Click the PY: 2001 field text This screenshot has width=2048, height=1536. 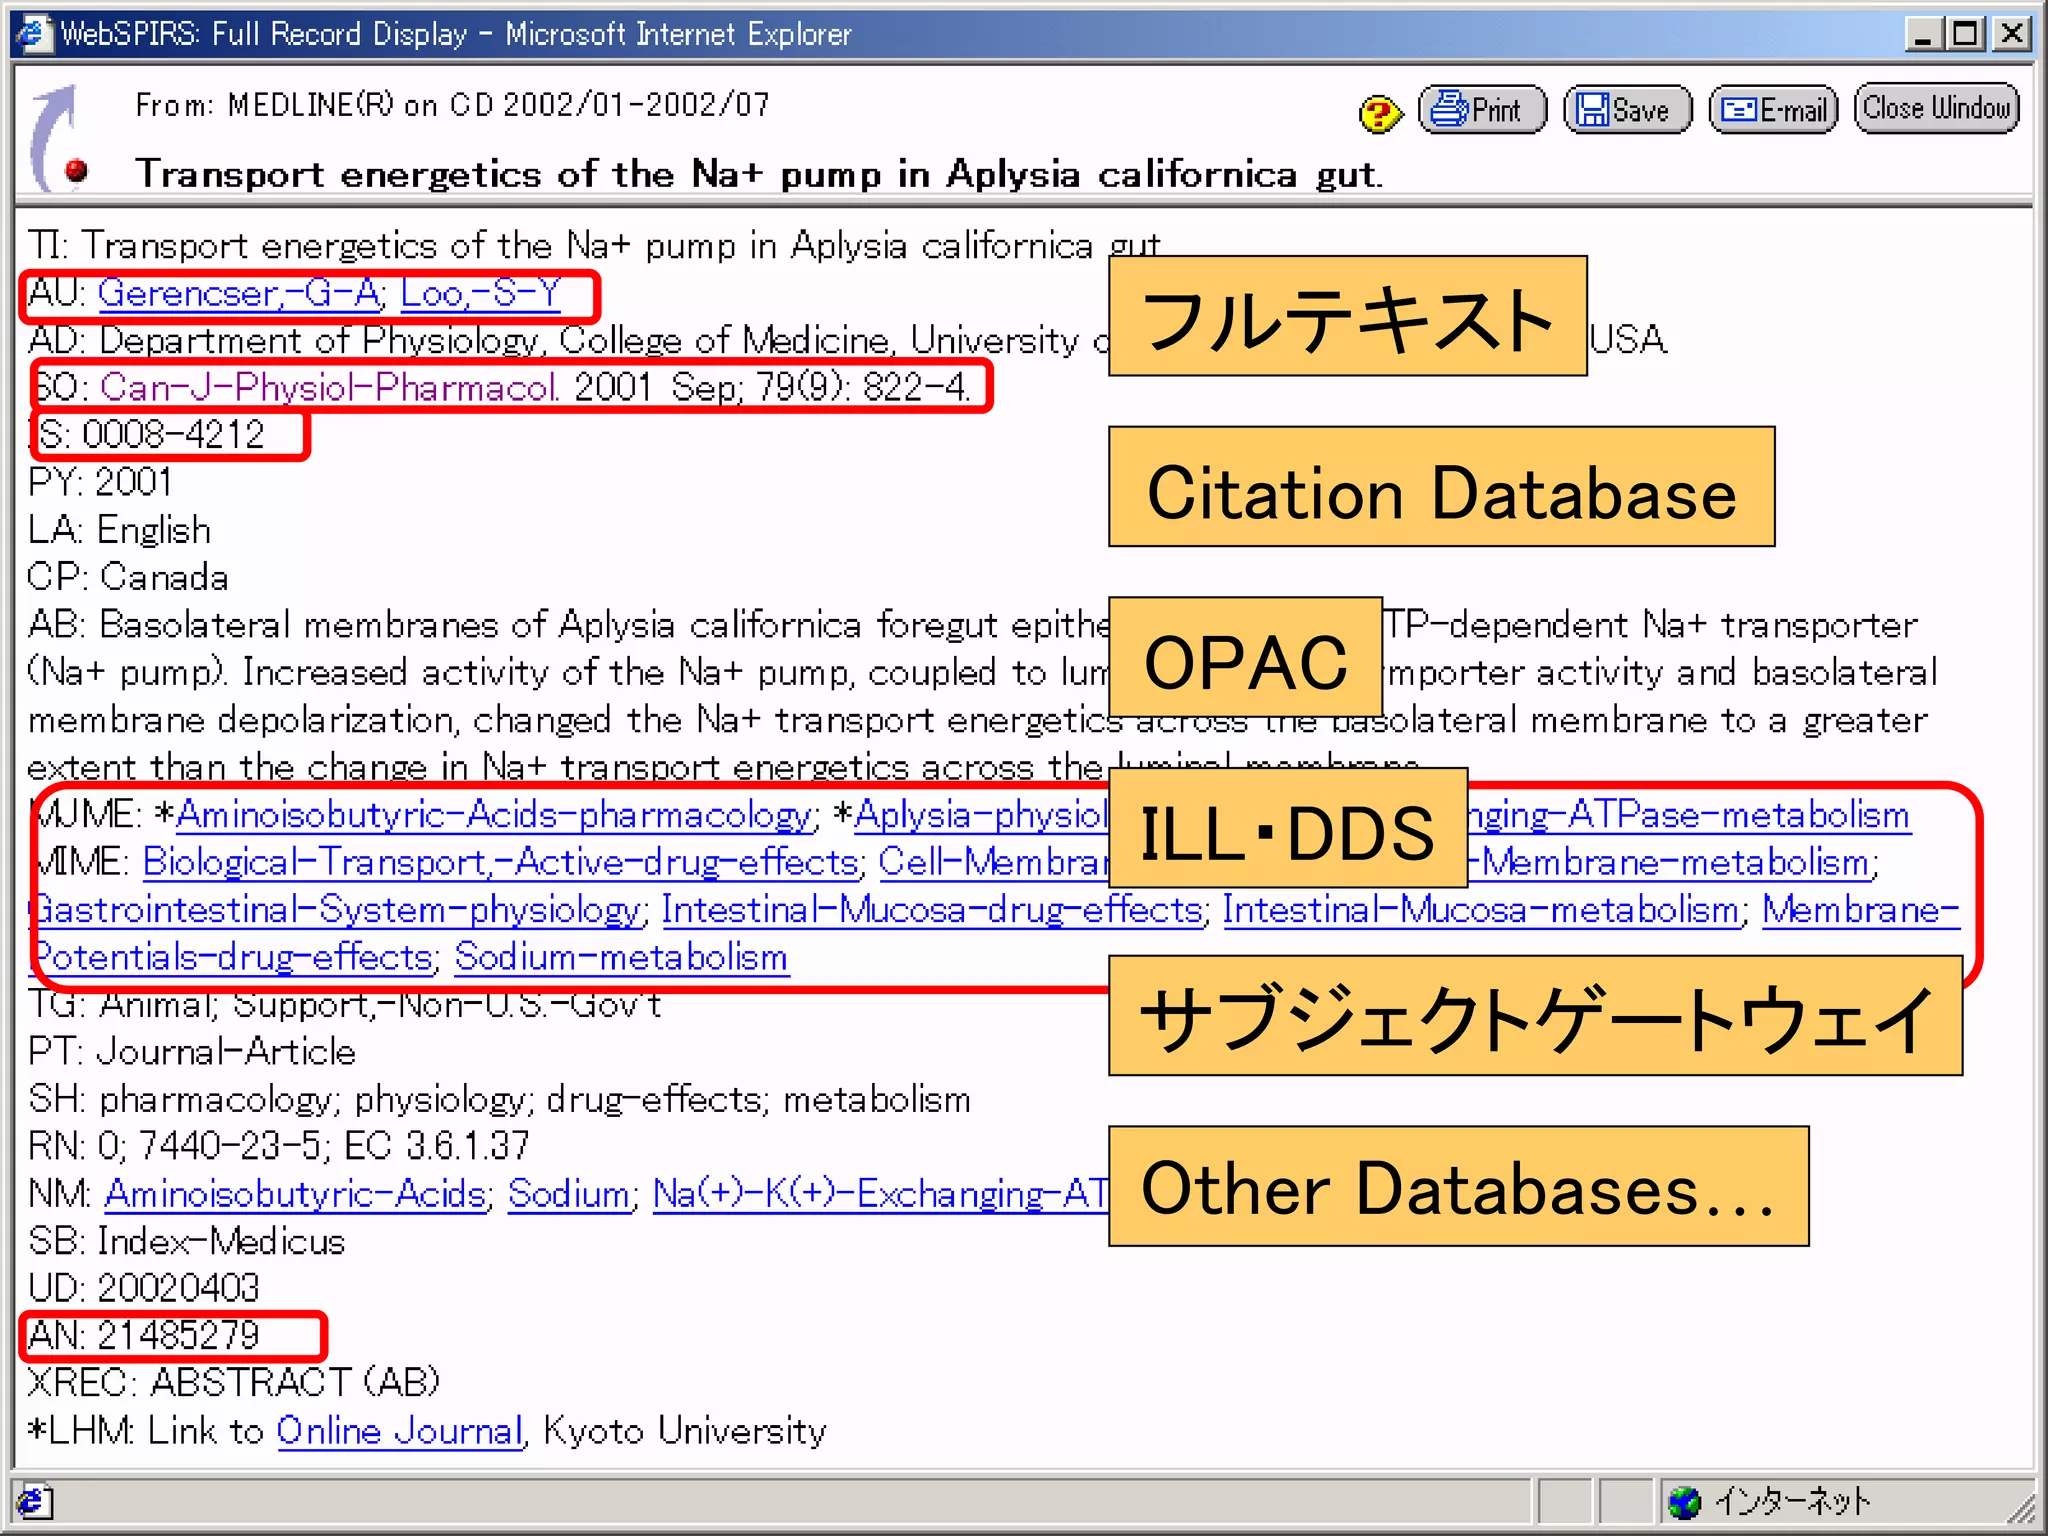coord(100,482)
